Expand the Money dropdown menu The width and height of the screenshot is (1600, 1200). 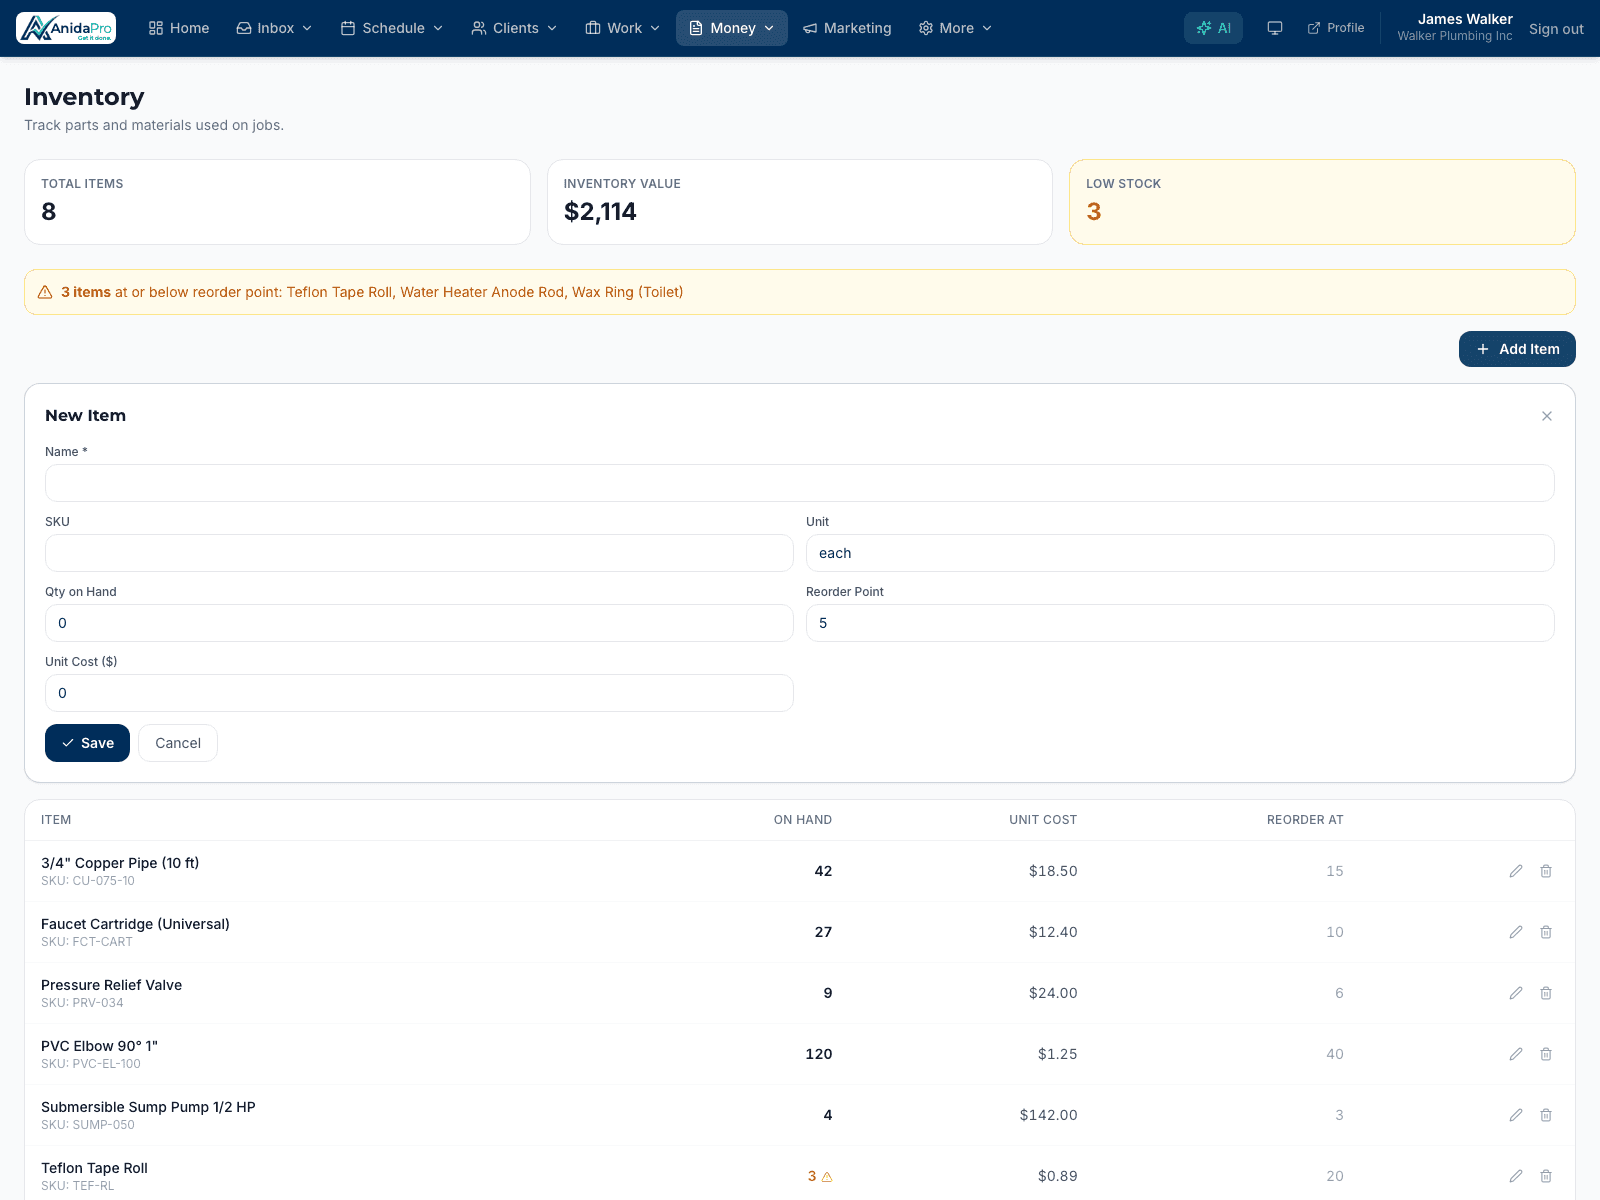pos(732,28)
